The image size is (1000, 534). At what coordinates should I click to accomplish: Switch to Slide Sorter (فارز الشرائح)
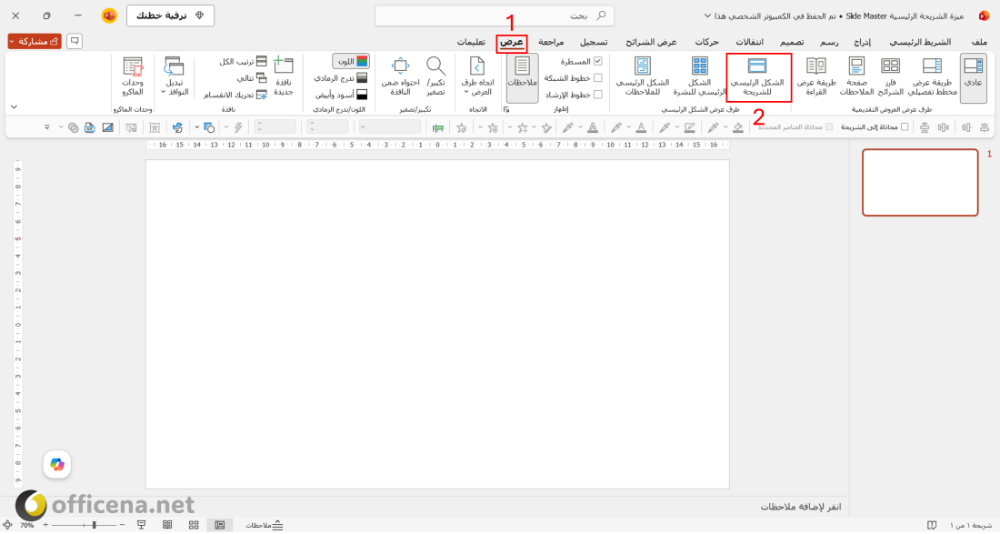click(890, 78)
